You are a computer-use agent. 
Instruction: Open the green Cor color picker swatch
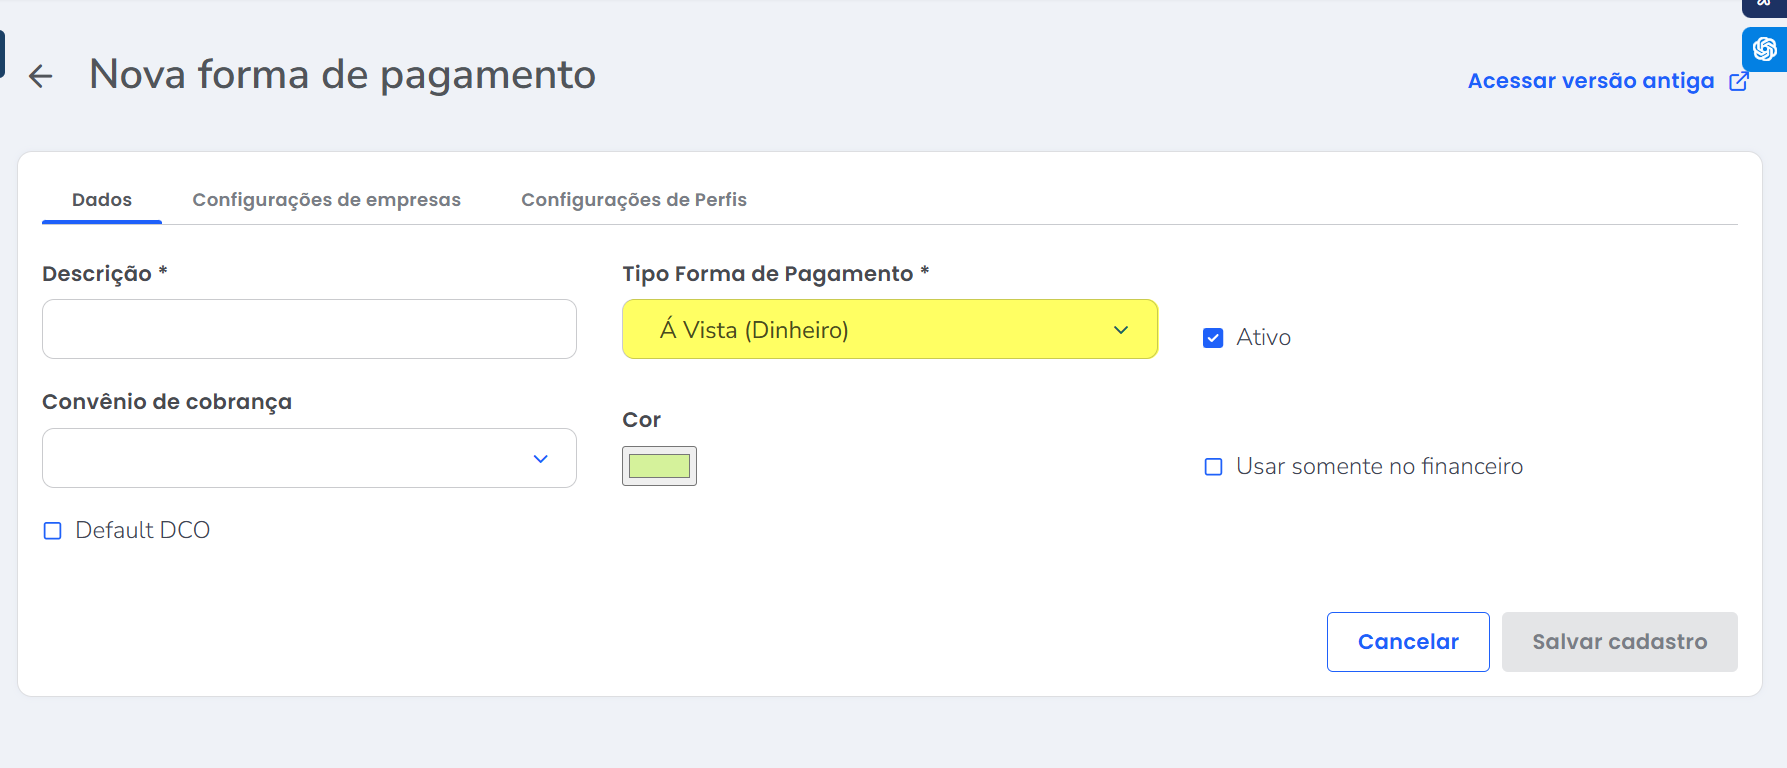tap(659, 466)
